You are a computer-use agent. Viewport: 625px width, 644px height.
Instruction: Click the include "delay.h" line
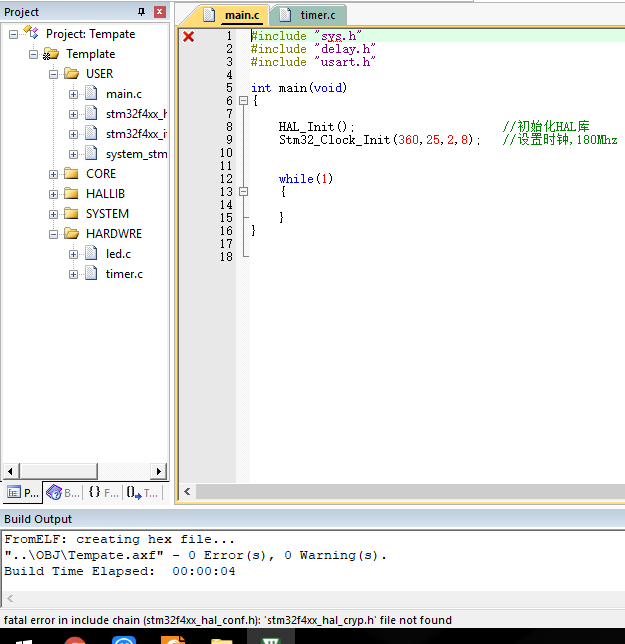click(313, 49)
